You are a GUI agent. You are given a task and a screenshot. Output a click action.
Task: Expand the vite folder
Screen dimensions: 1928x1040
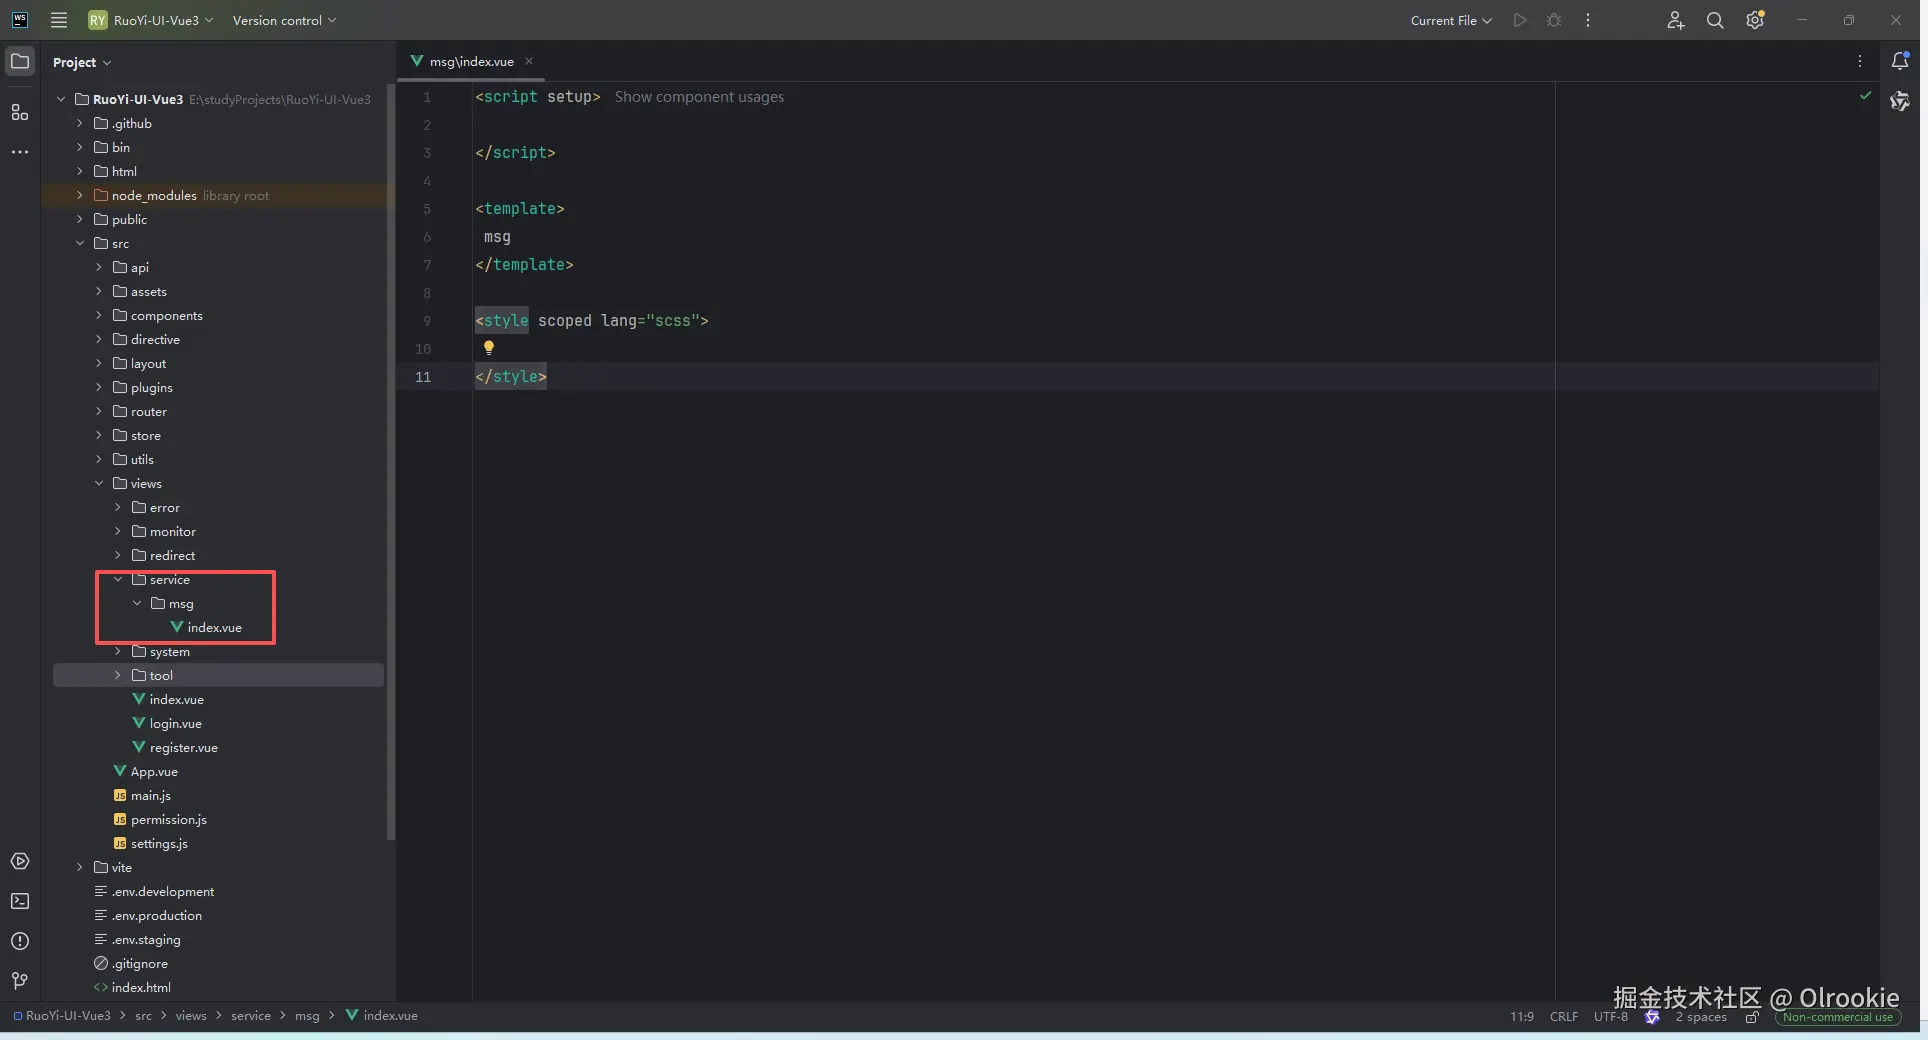click(80, 867)
